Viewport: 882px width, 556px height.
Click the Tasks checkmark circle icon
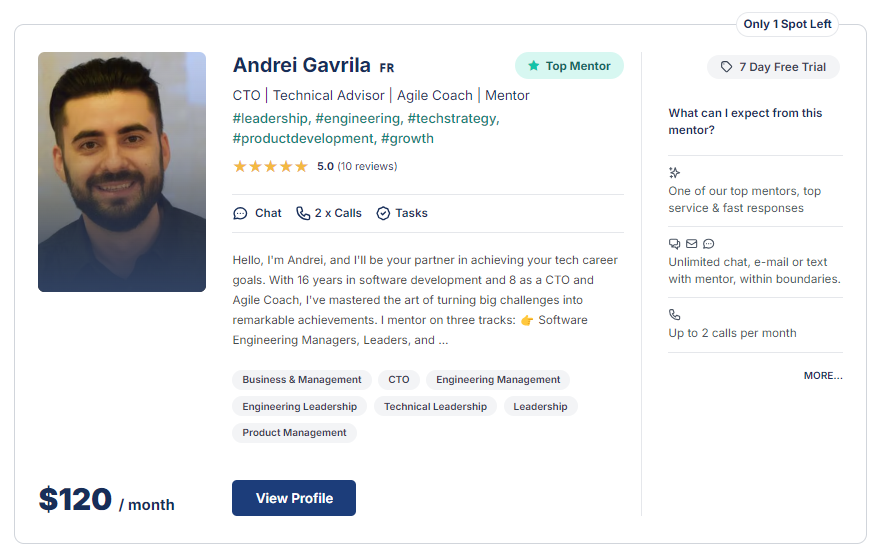[383, 213]
